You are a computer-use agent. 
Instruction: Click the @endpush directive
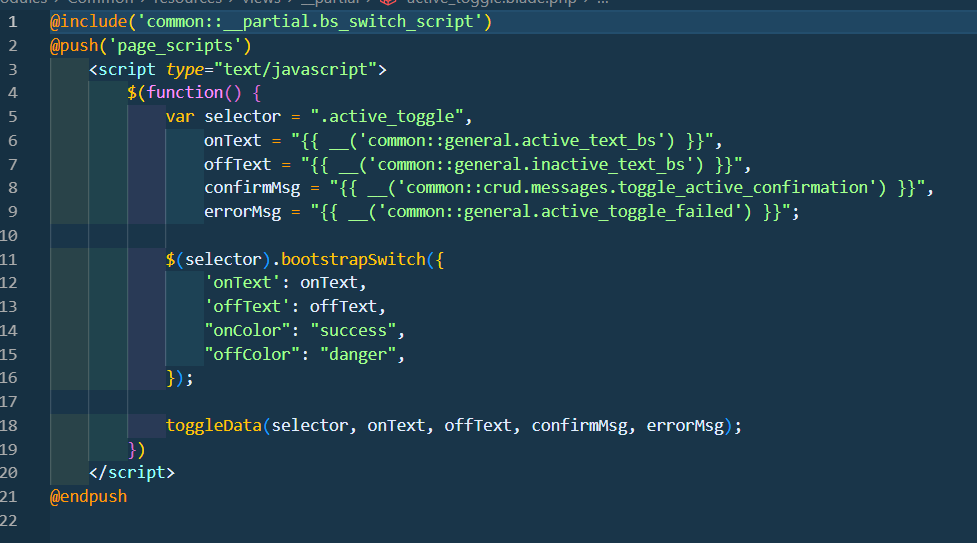88,497
